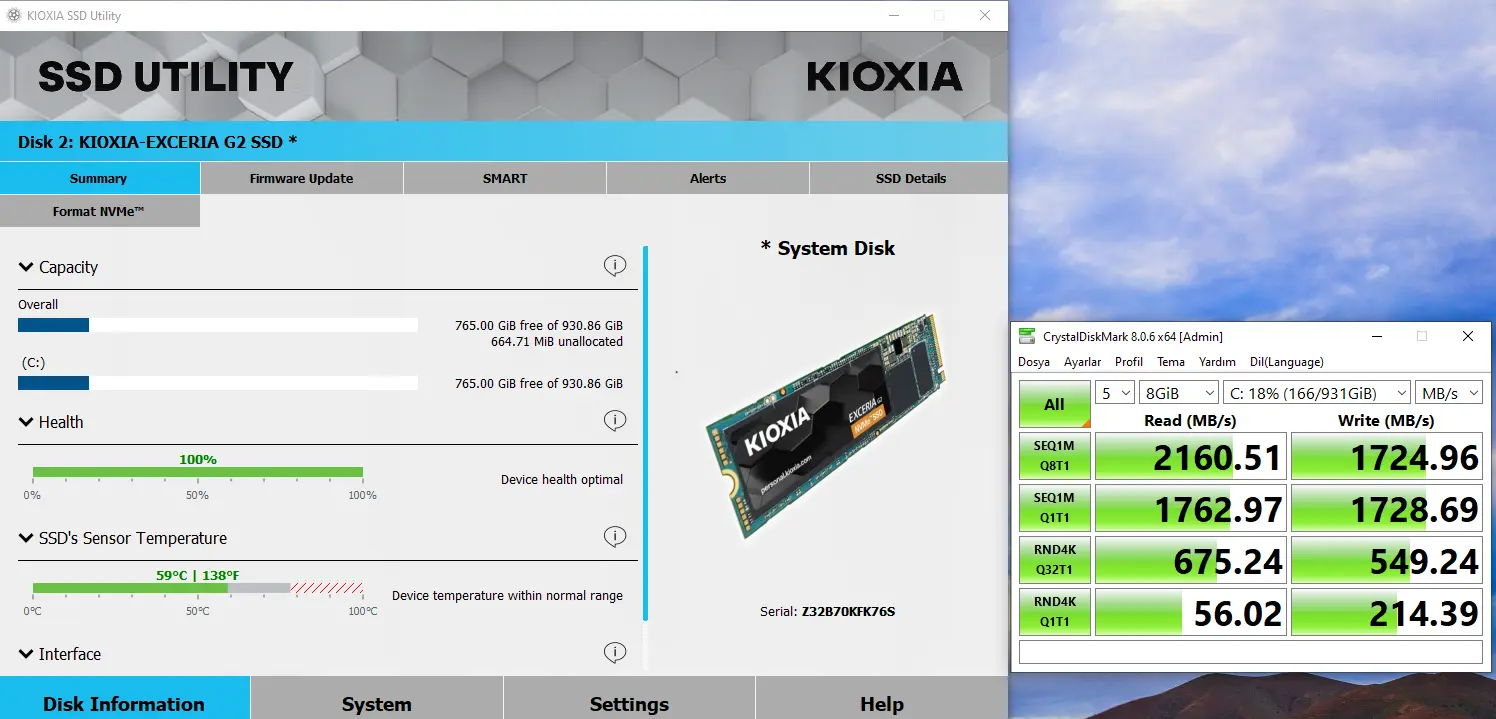
Task: Click the 1728.69 write result
Action: click(1387, 509)
